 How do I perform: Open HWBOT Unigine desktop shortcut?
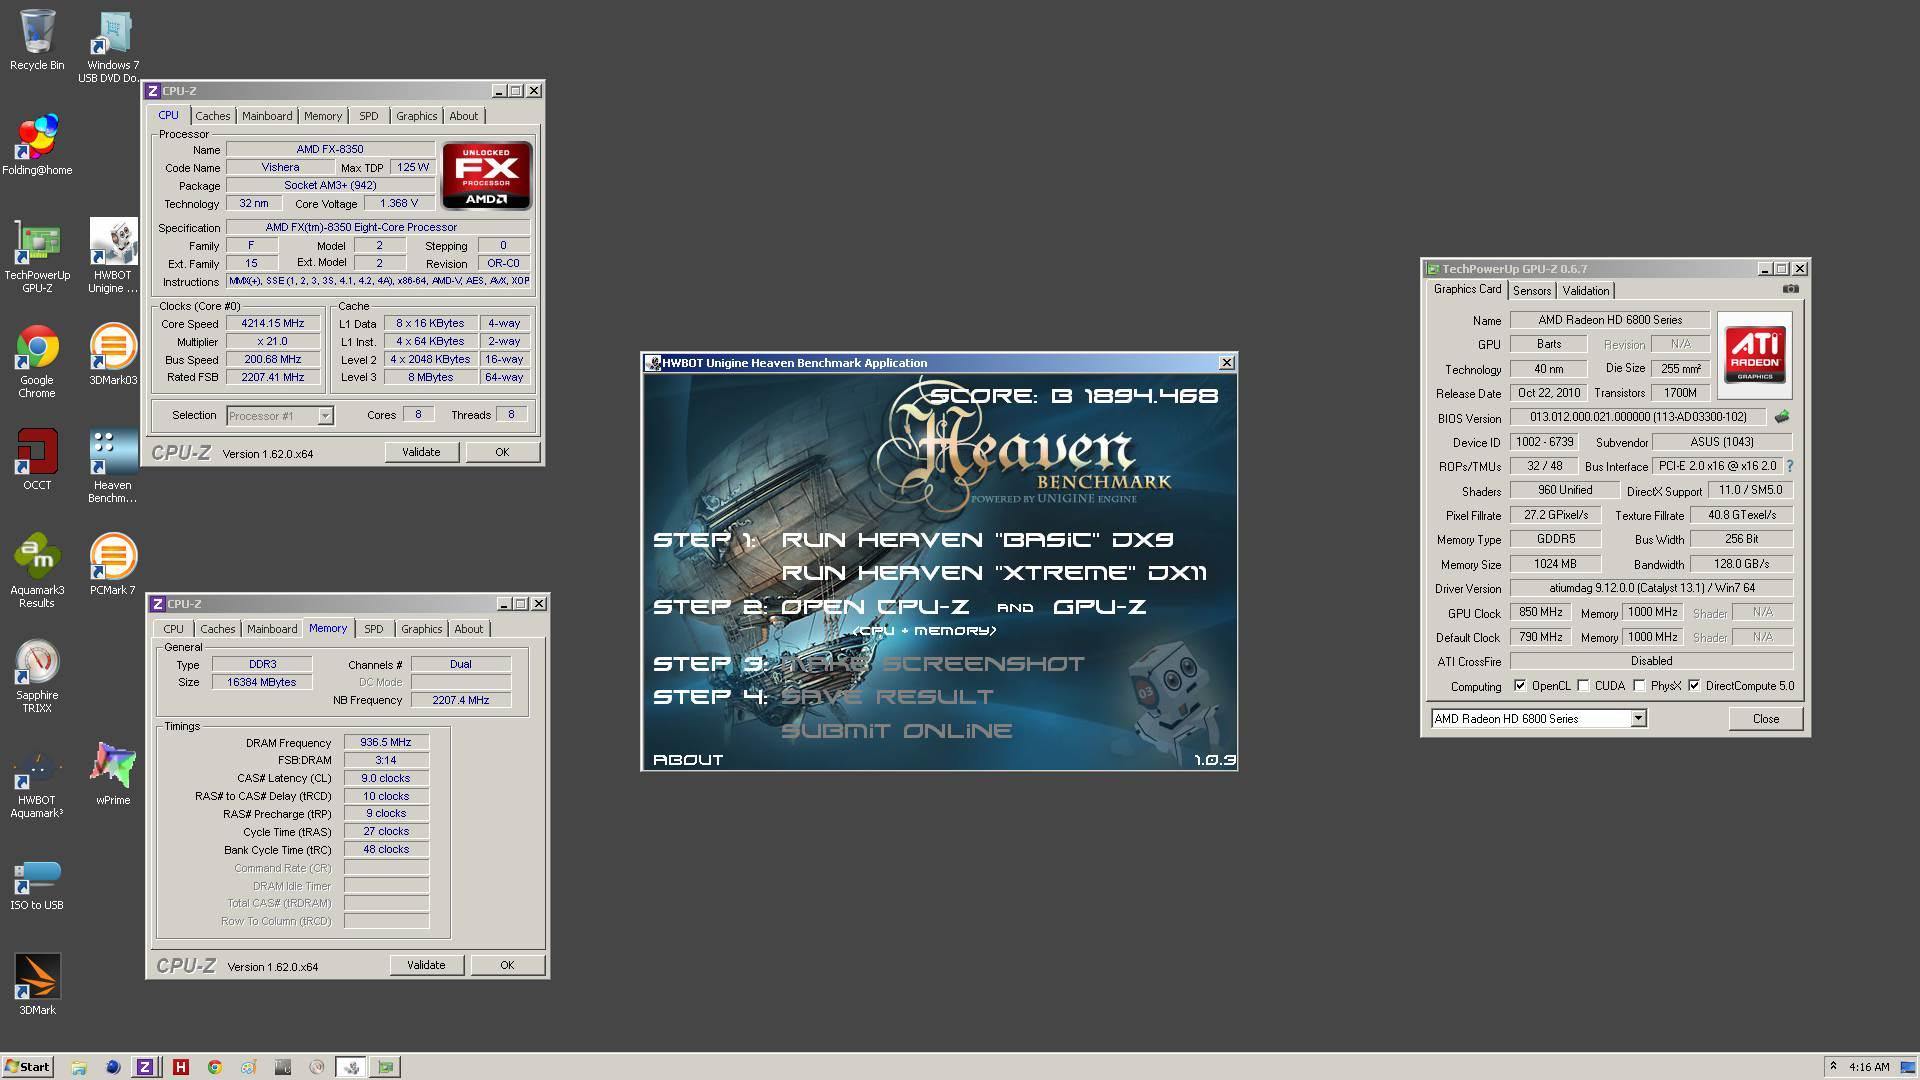[x=113, y=256]
